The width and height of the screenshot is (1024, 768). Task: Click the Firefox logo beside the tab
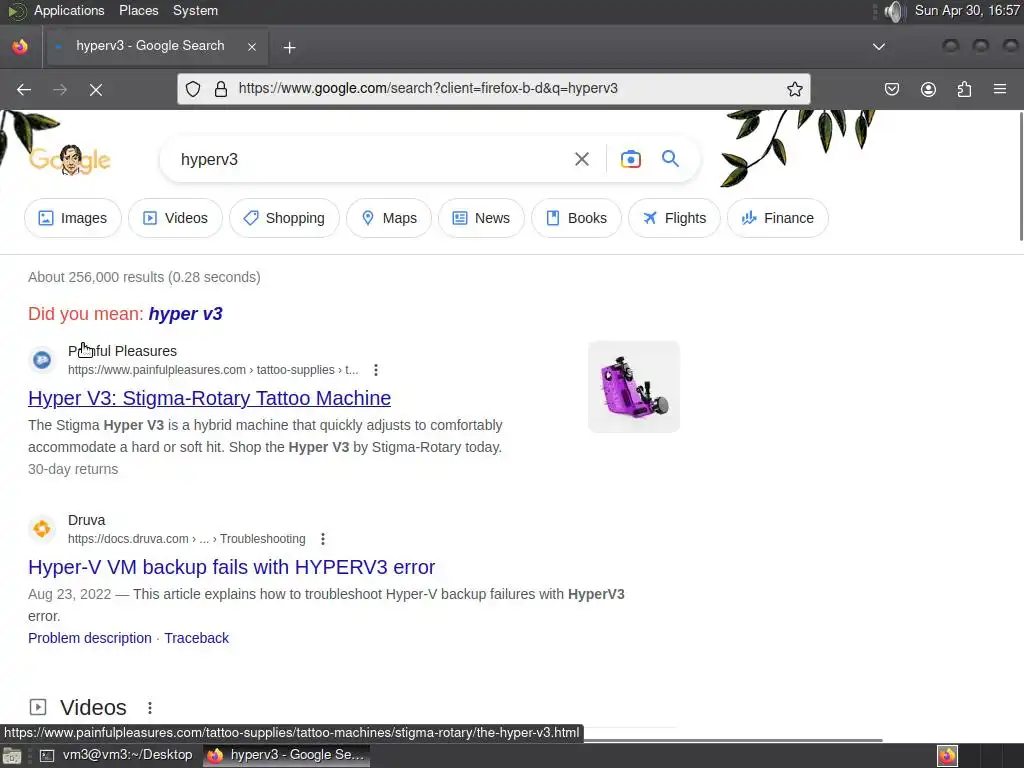pos(20,47)
